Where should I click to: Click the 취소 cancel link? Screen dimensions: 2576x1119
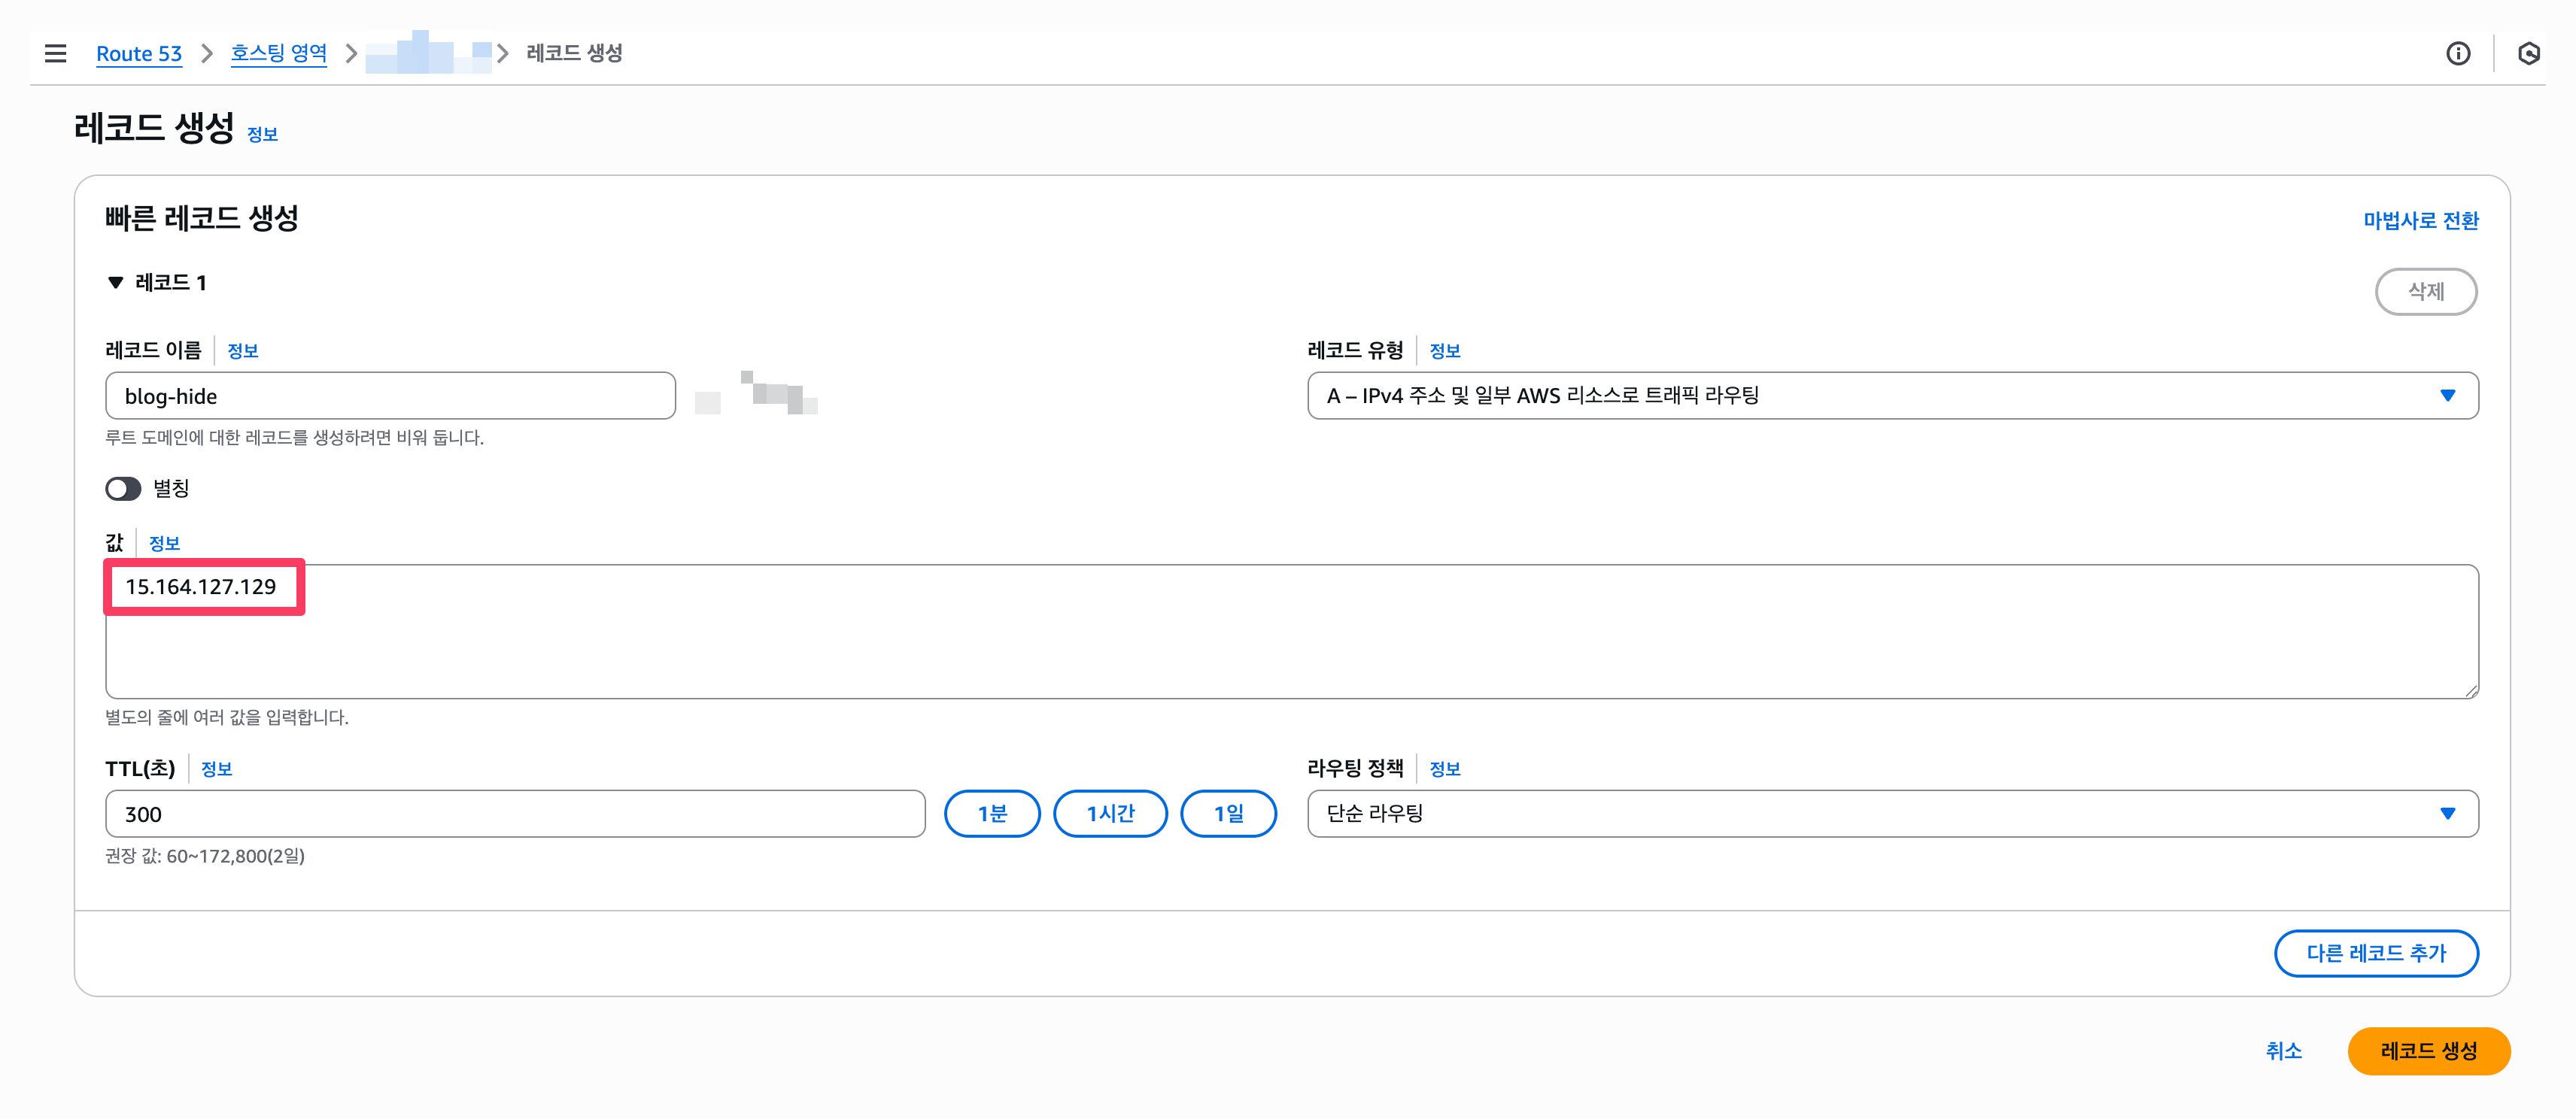(x=2283, y=1050)
